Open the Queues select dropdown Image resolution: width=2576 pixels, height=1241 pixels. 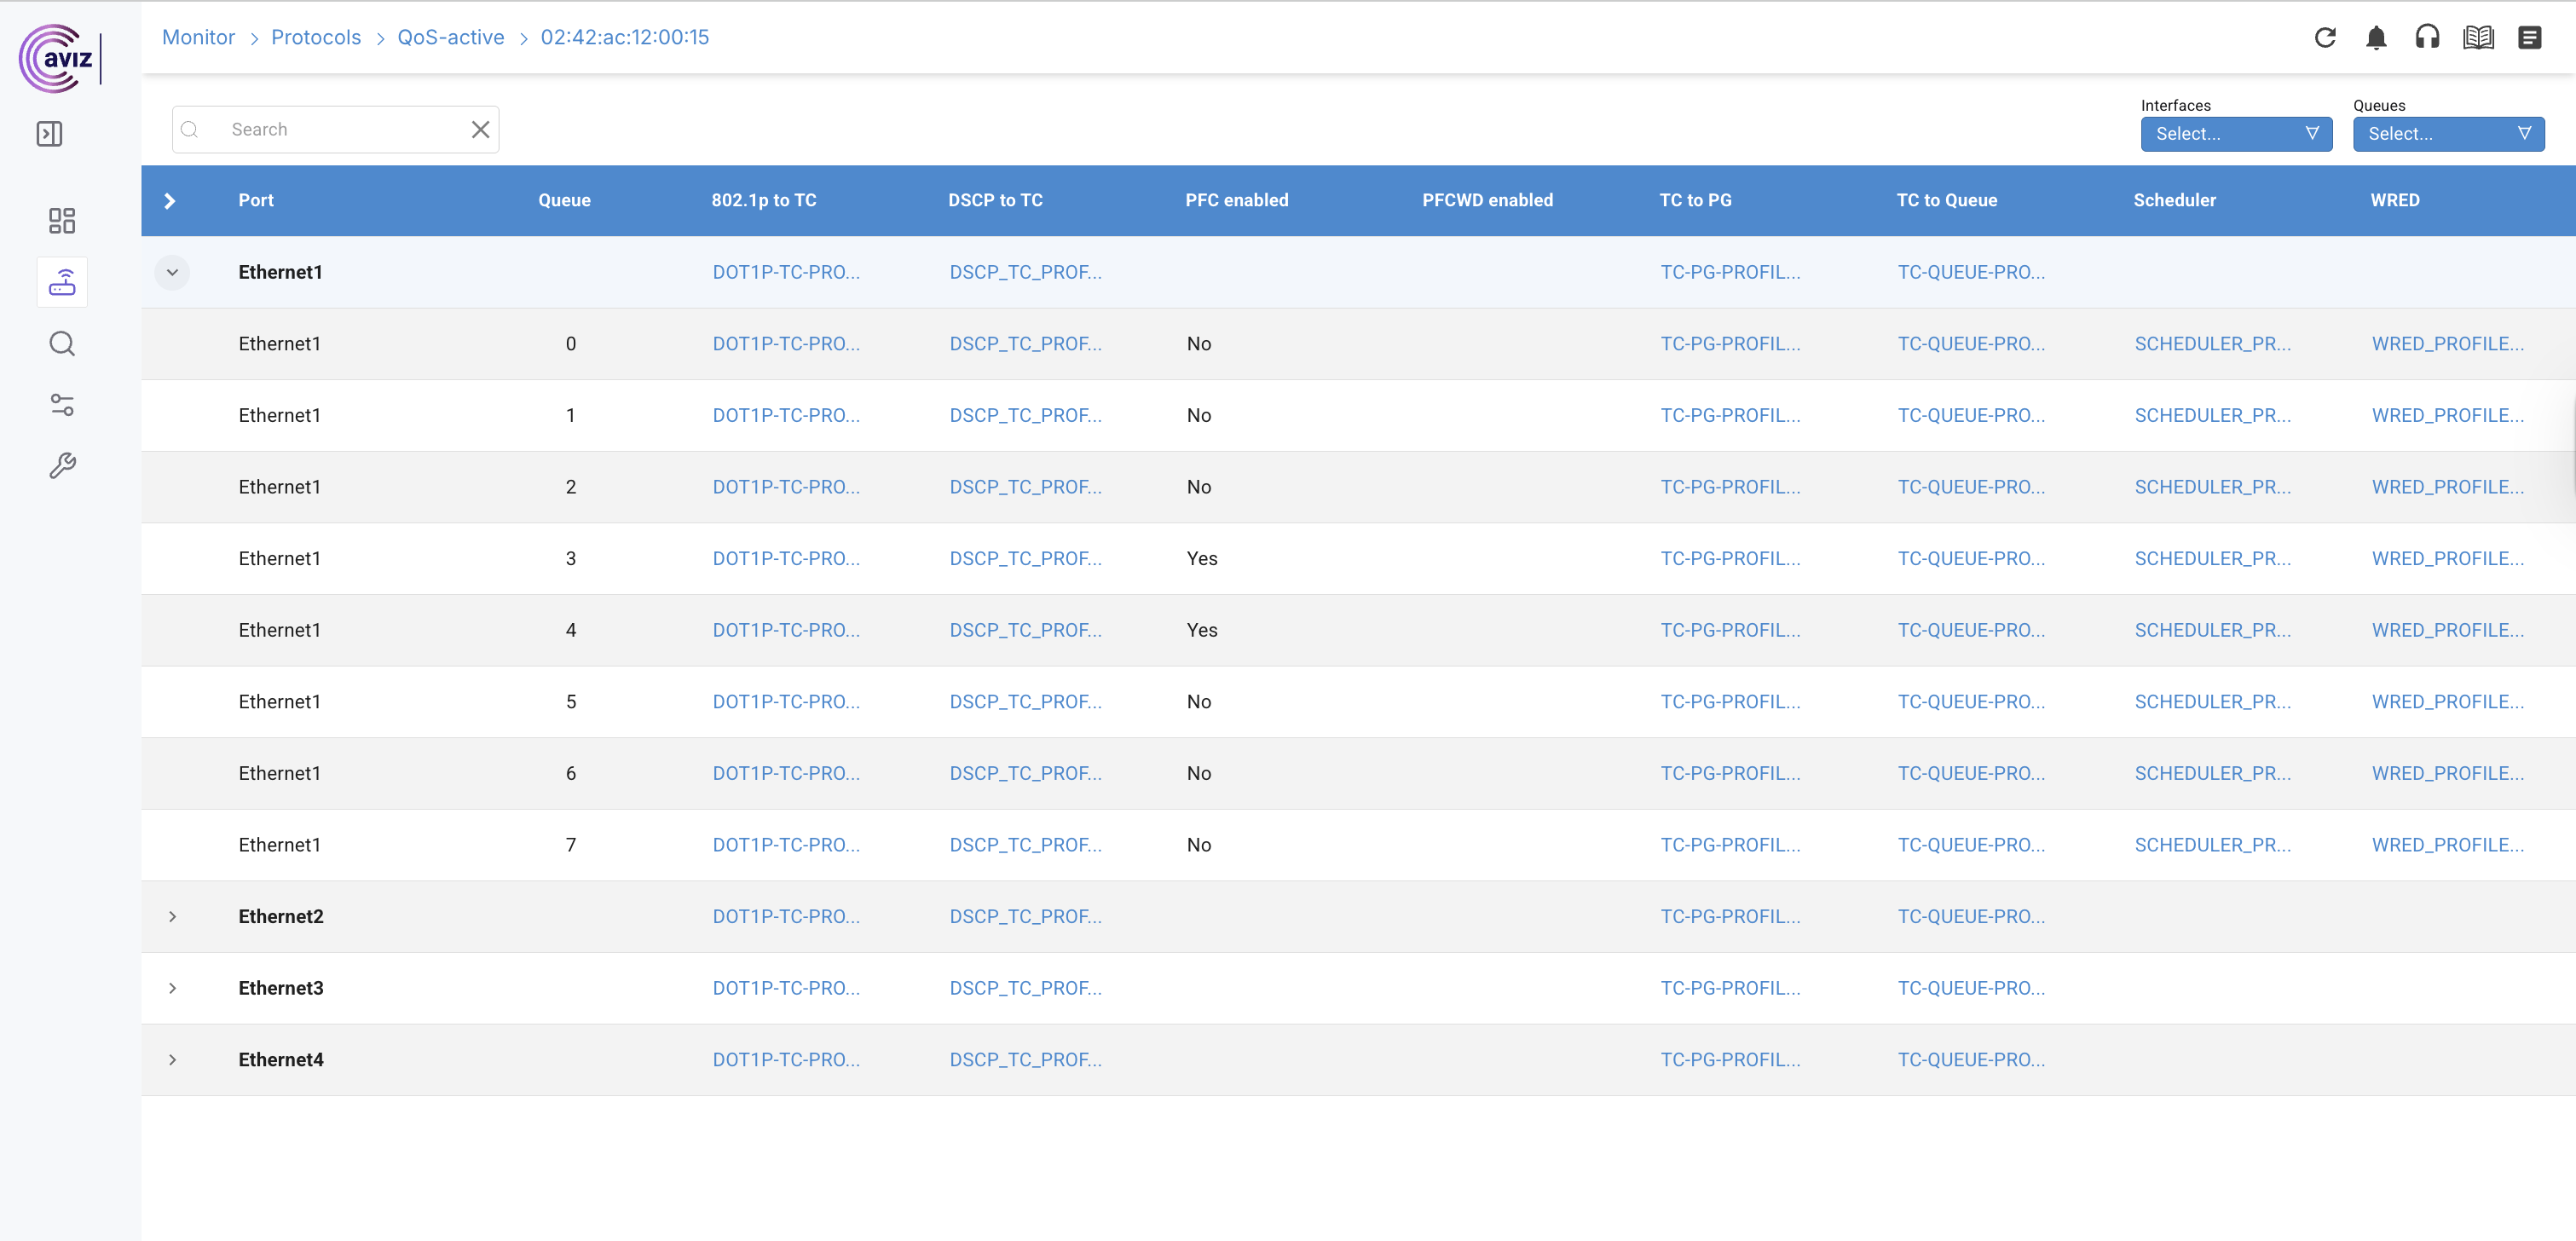pyautogui.click(x=2448, y=134)
